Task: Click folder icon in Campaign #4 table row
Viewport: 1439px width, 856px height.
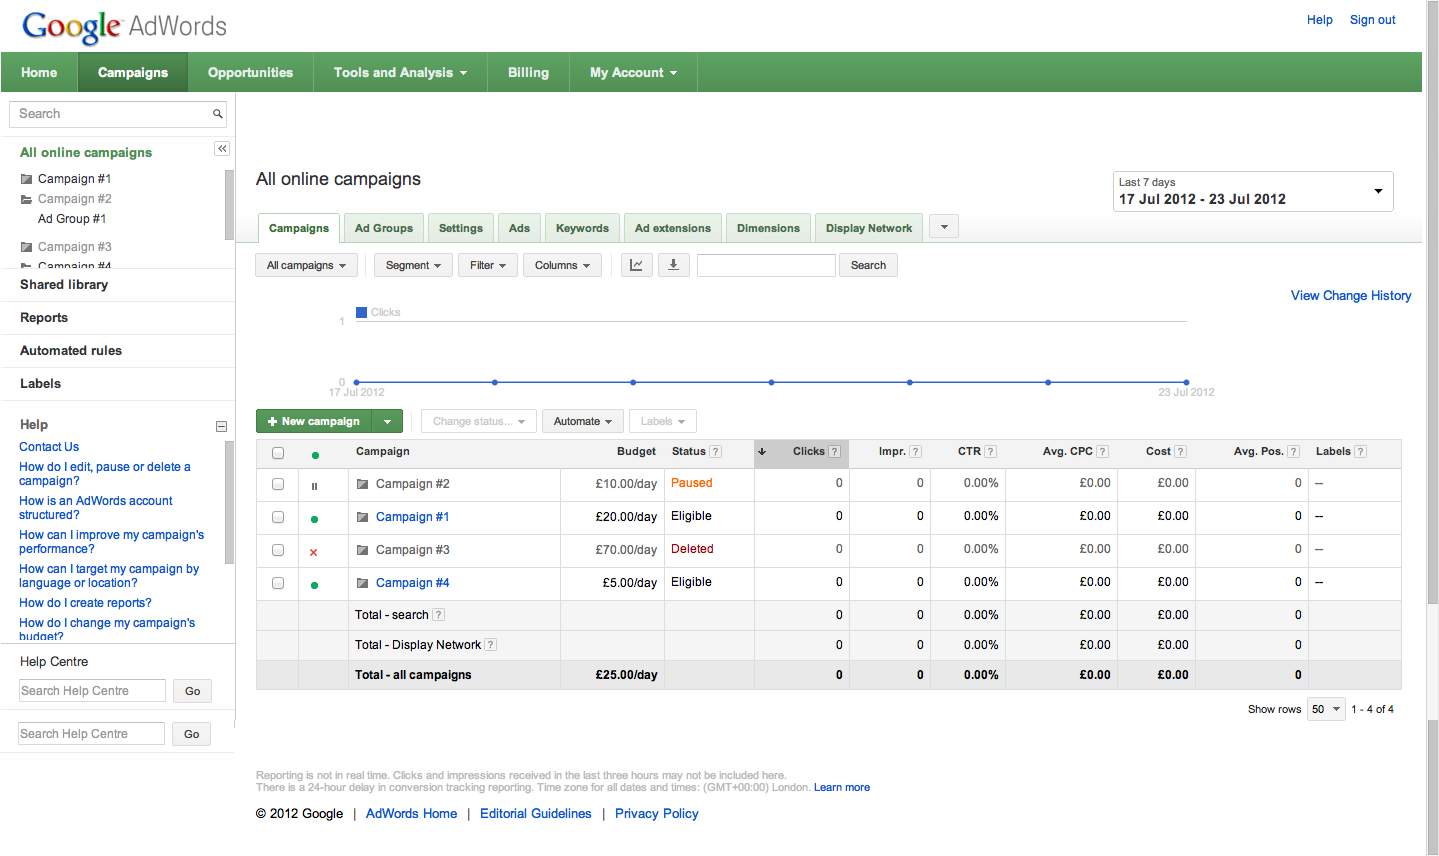Action: [363, 583]
